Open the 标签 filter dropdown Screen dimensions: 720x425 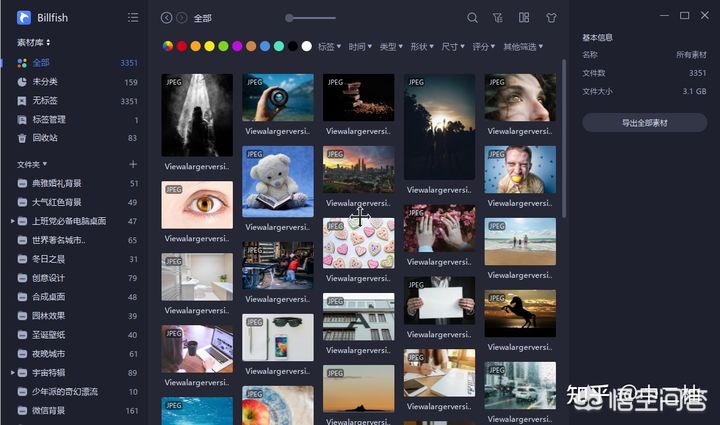coord(329,46)
